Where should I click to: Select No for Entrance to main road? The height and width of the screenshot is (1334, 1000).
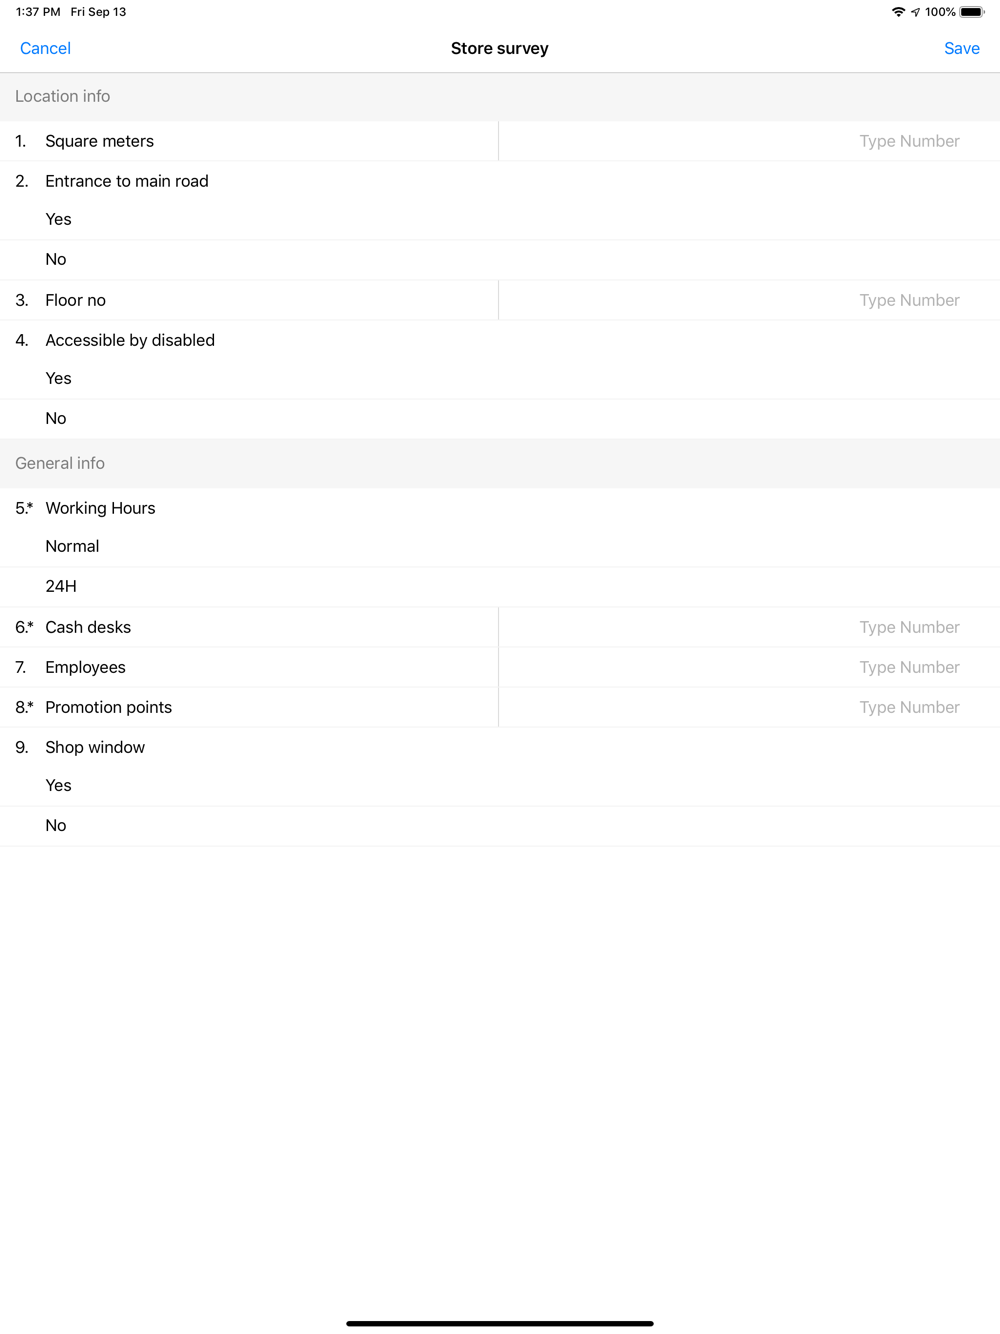[x=500, y=260]
